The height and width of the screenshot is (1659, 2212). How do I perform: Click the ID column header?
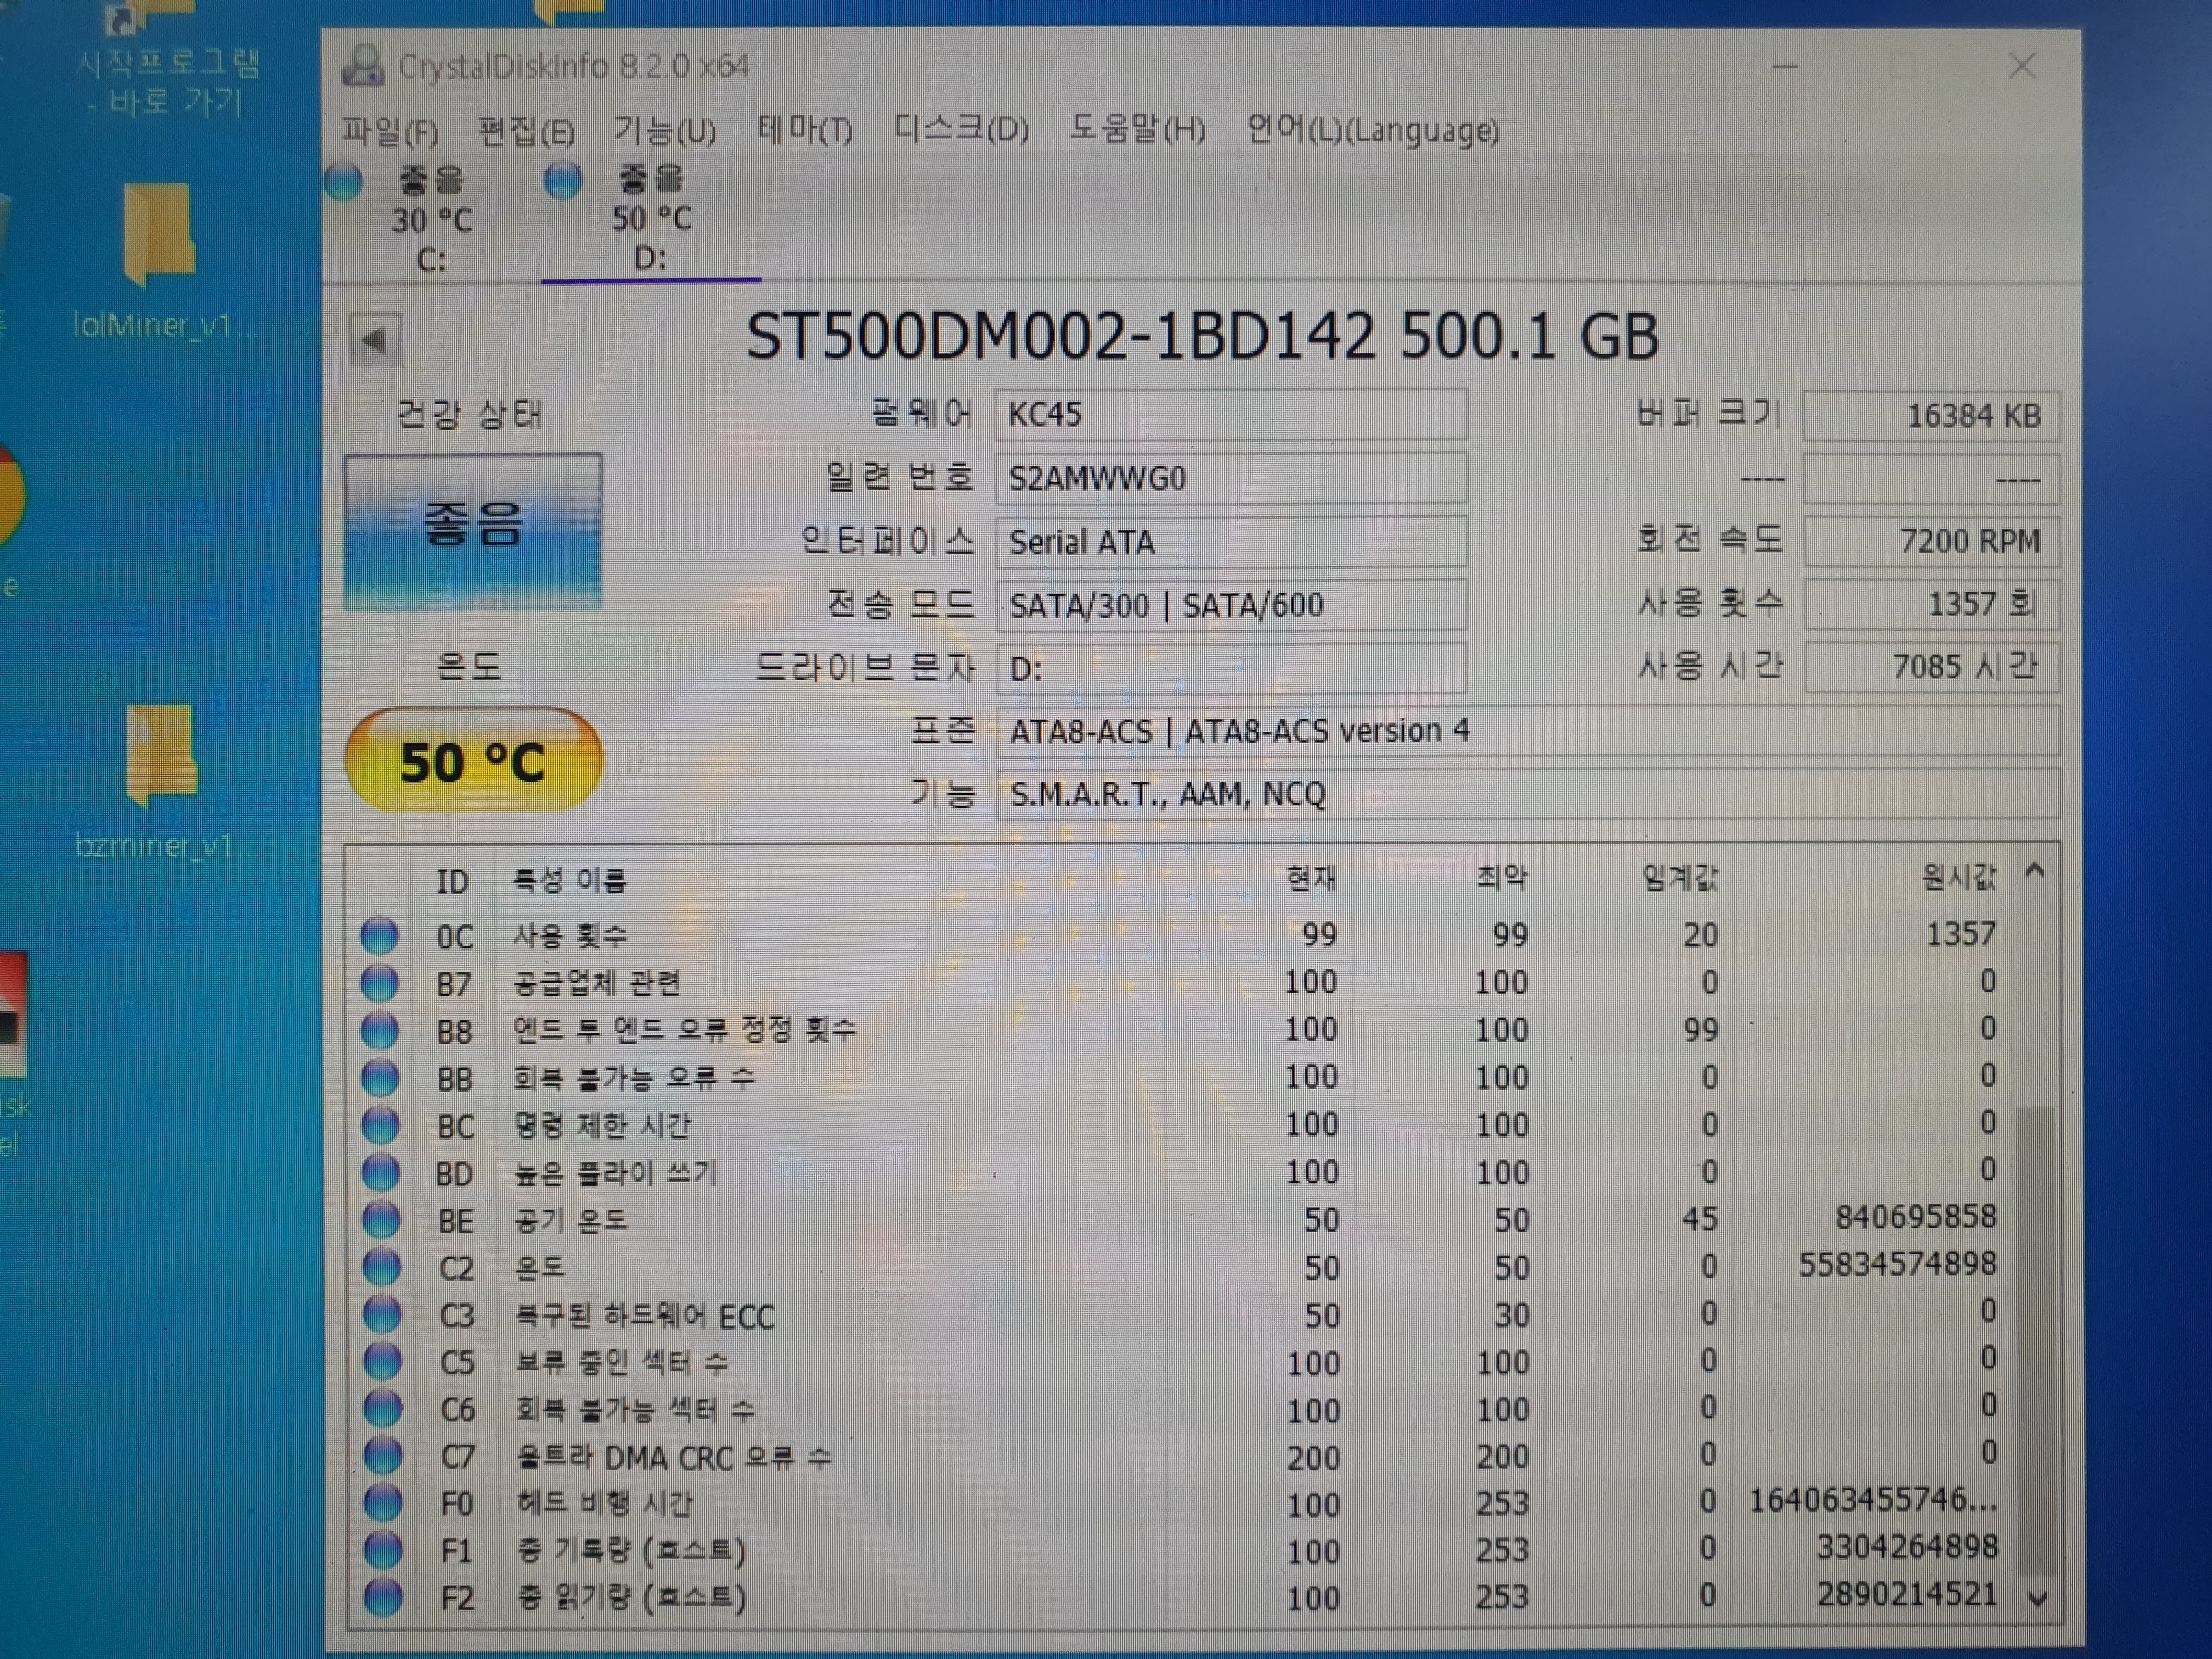(x=452, y=881)
